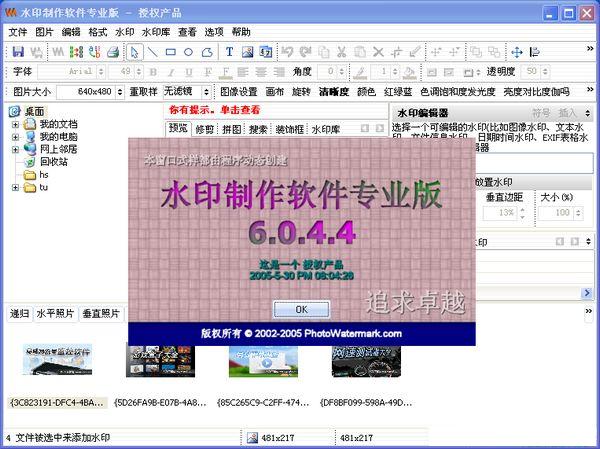Click the clipboard paste icon
This screenshot has width=600, height=449.
(x=360, y=52)
